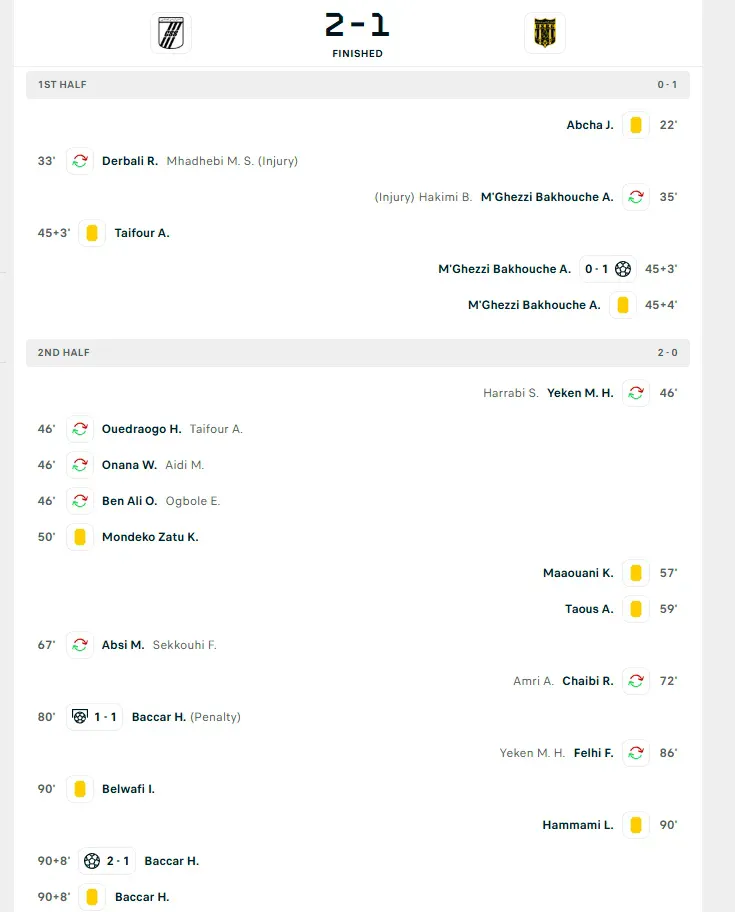Click the away team yellow-black crest
The width and height of the screenshot is (735, 912).
point(545,33)
